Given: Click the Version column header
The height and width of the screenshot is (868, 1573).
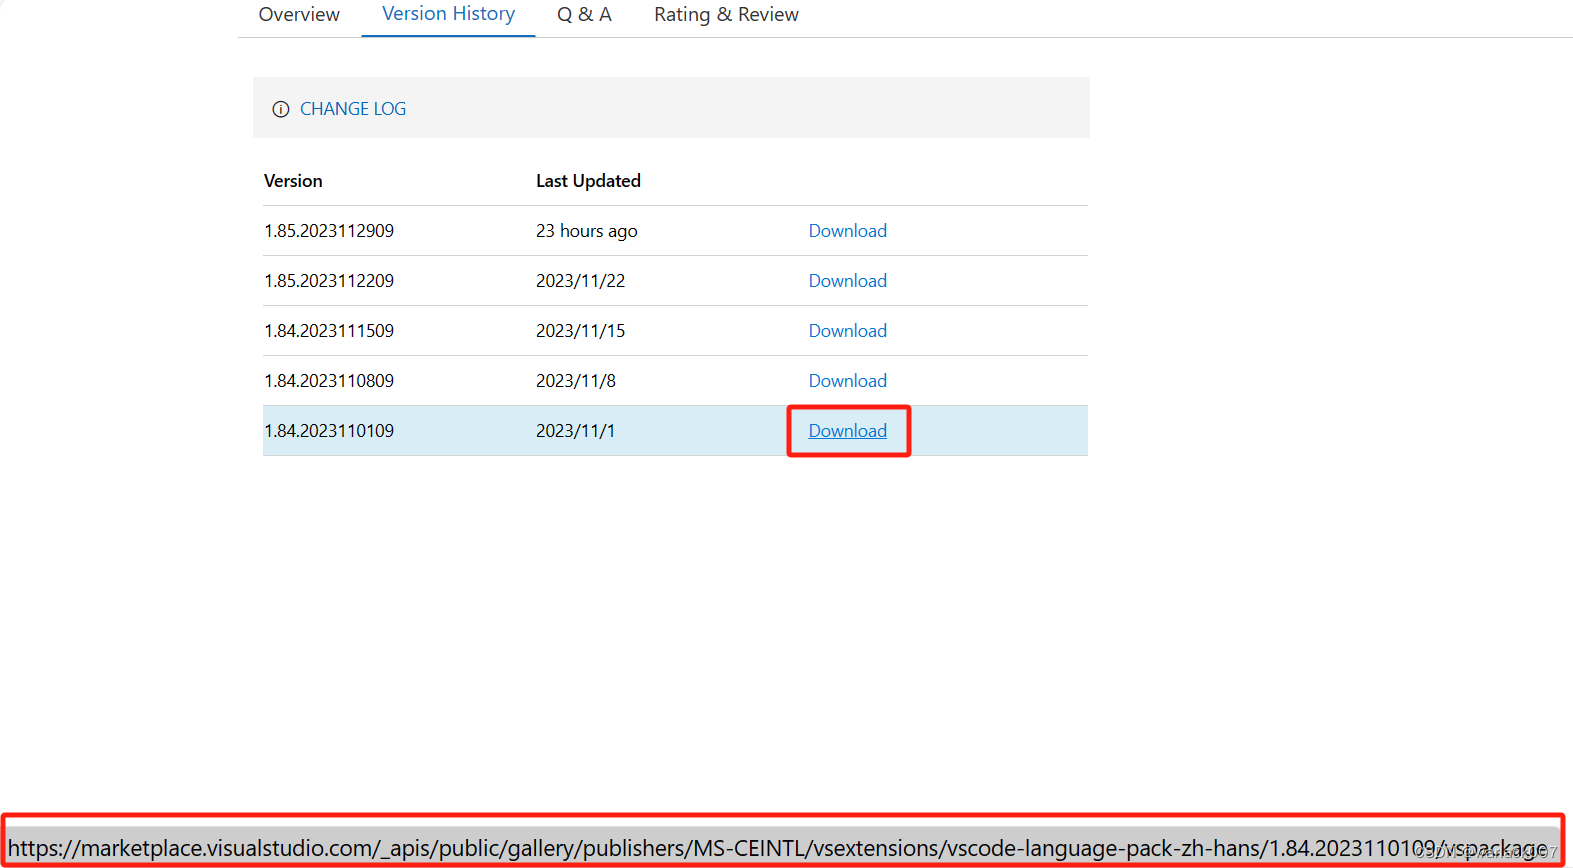Looking at the screenshot, I should coord(293,181).
